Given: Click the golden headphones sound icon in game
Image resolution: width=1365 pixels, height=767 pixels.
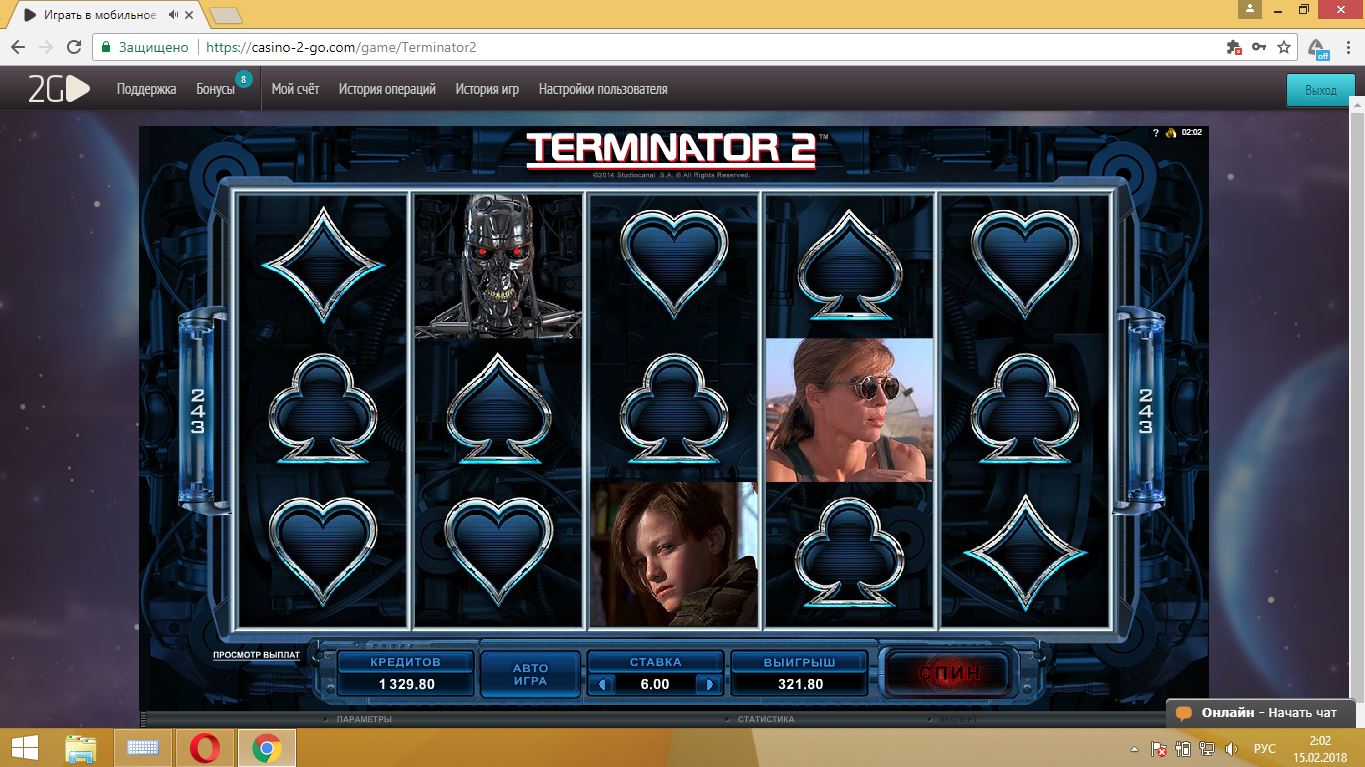Looking at the screenshot, I should (x=1170, y=132).
